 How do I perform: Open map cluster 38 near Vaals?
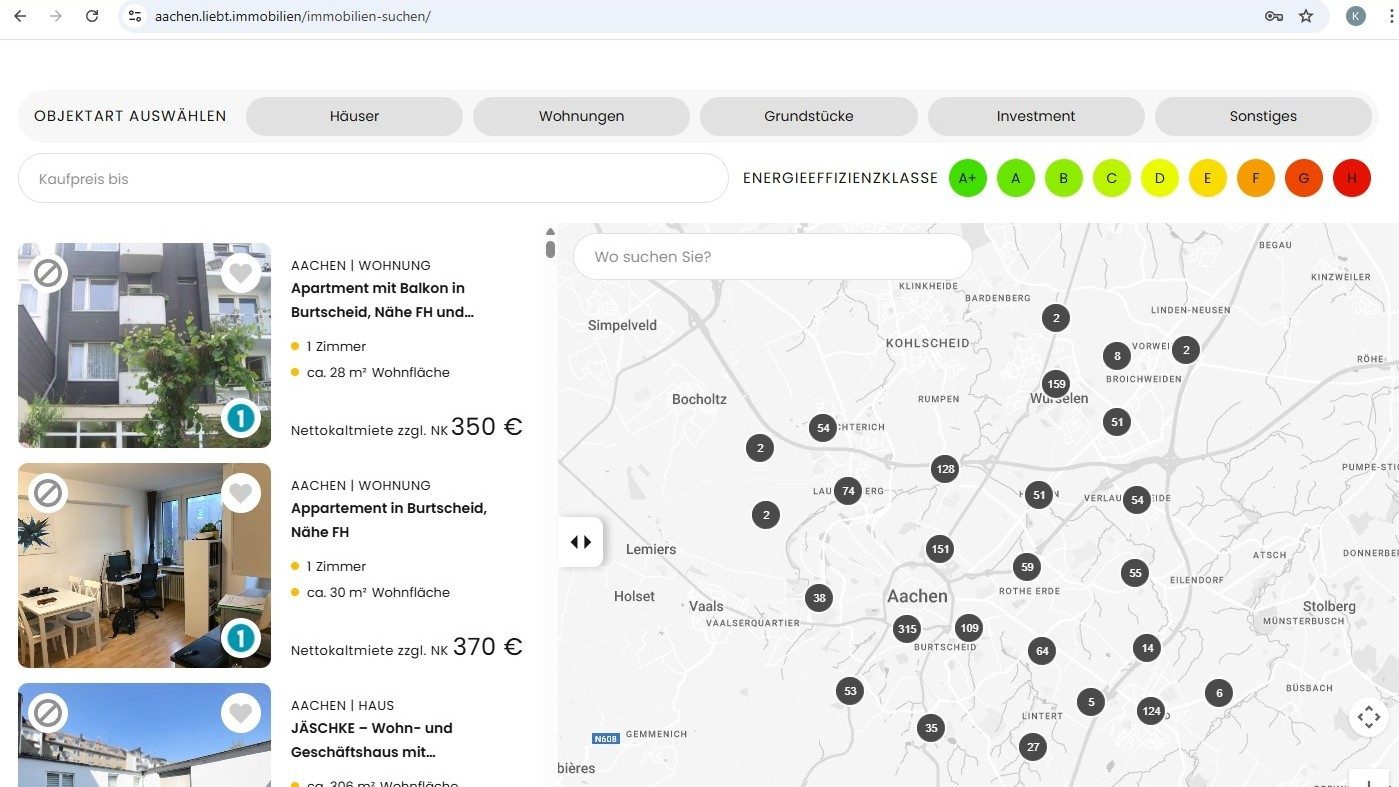click(819, 598)
